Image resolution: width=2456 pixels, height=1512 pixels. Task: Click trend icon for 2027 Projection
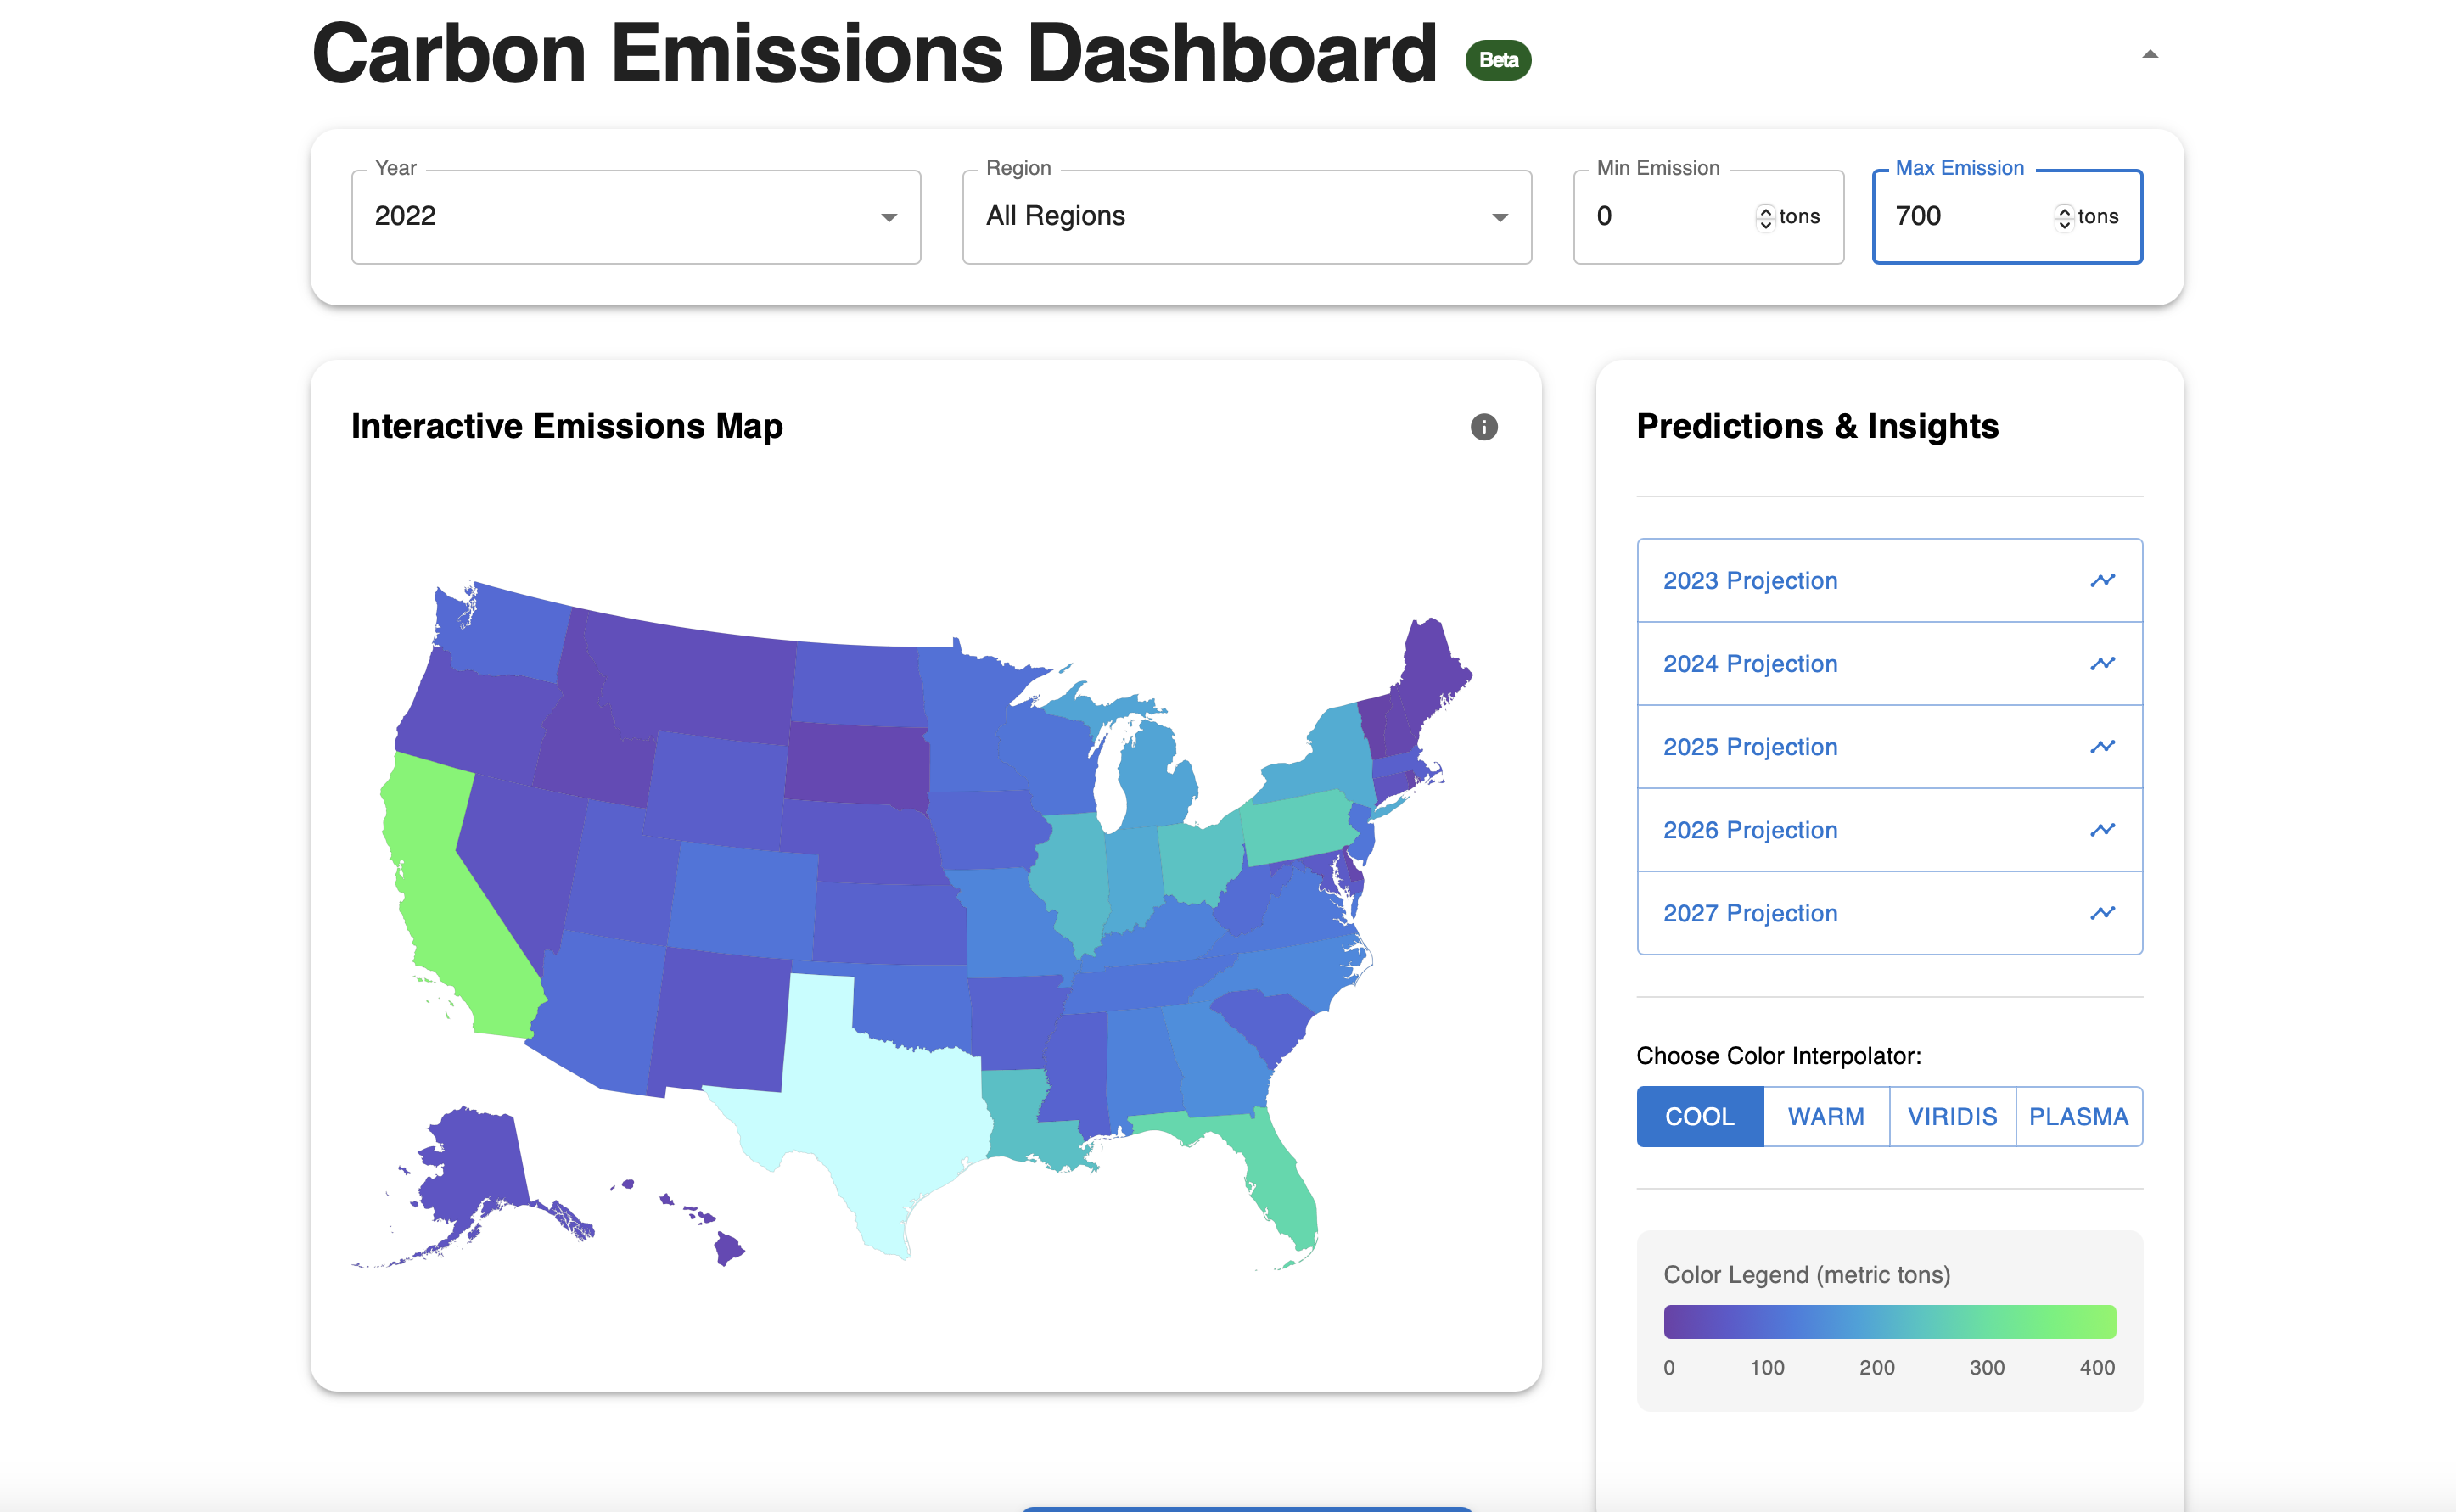tap(2102, 912)
